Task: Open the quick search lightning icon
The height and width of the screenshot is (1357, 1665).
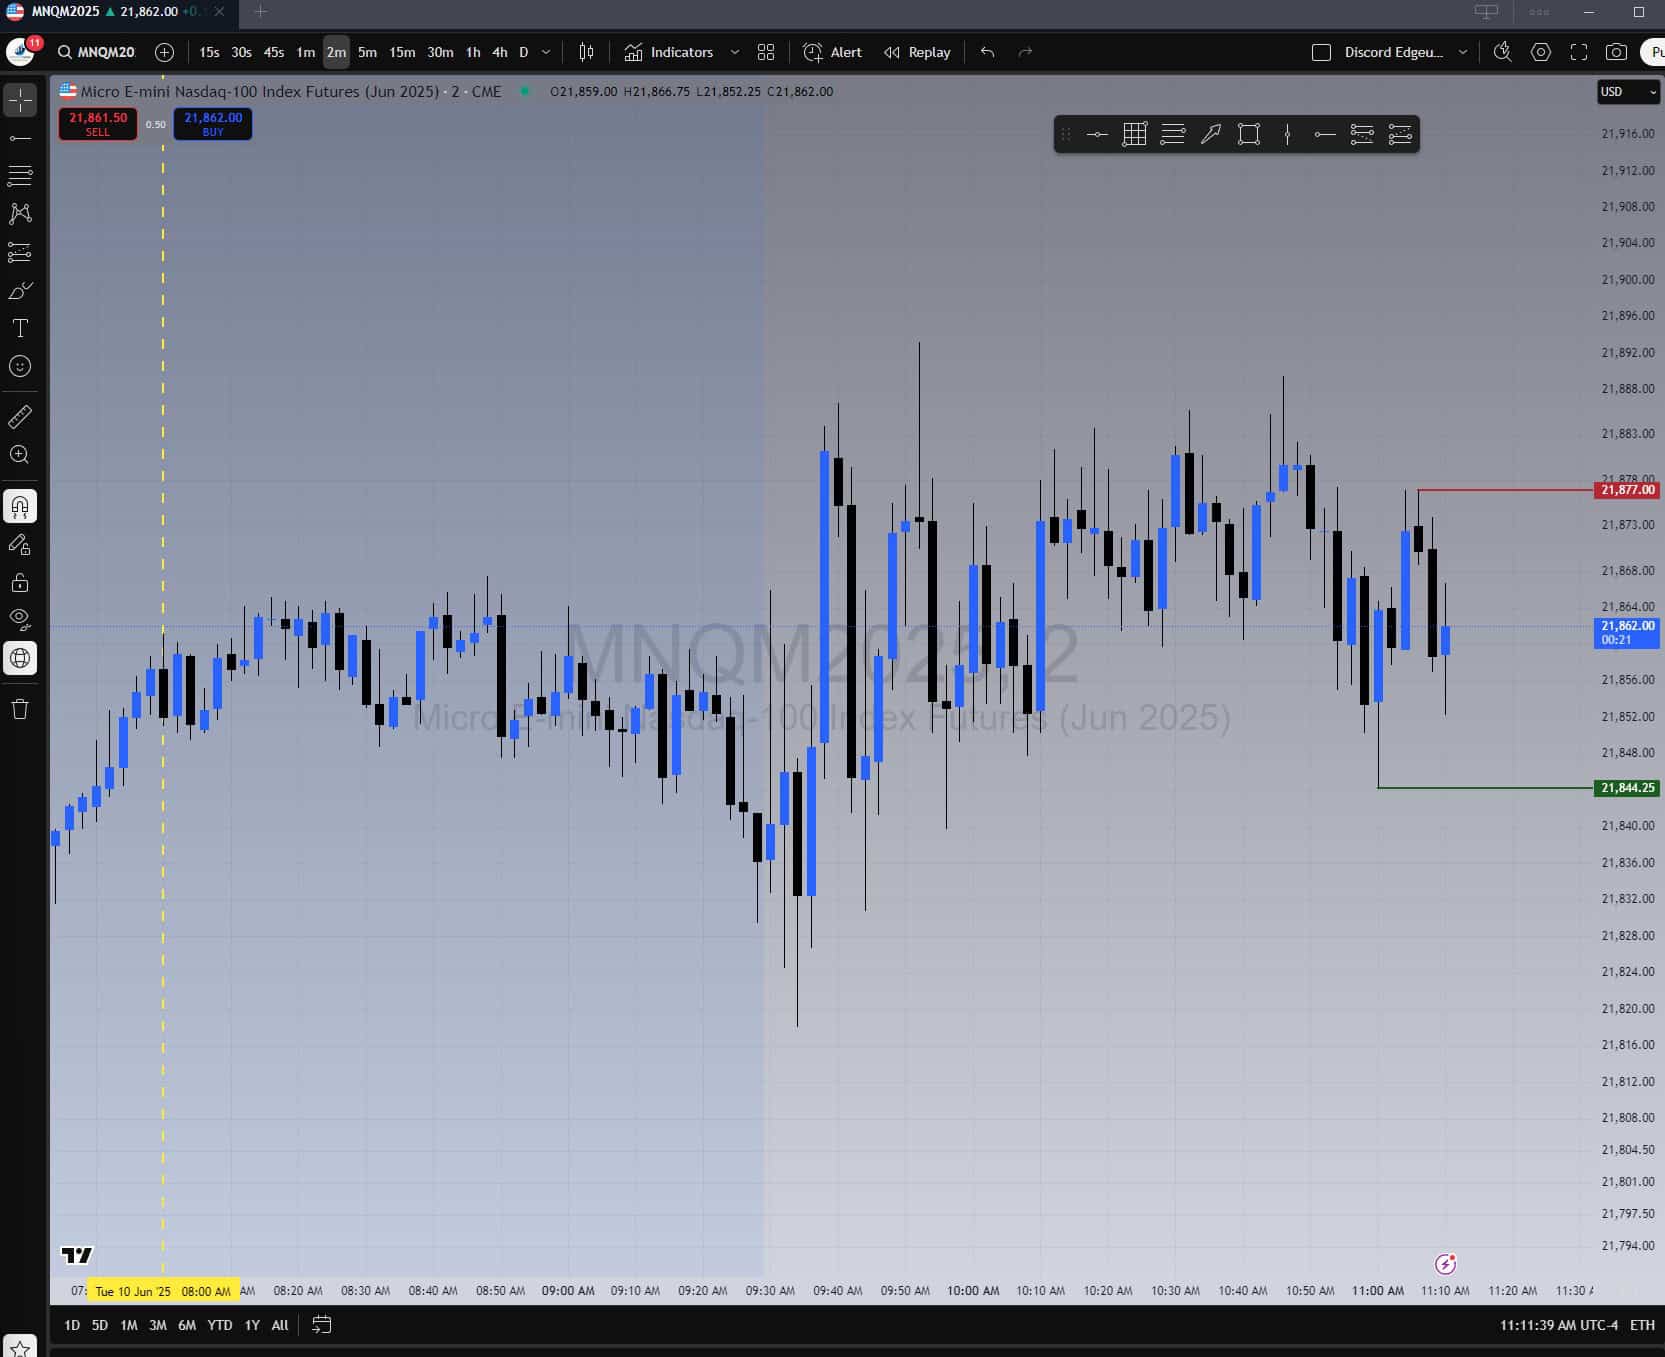Action: click(x=1502, y=52)
